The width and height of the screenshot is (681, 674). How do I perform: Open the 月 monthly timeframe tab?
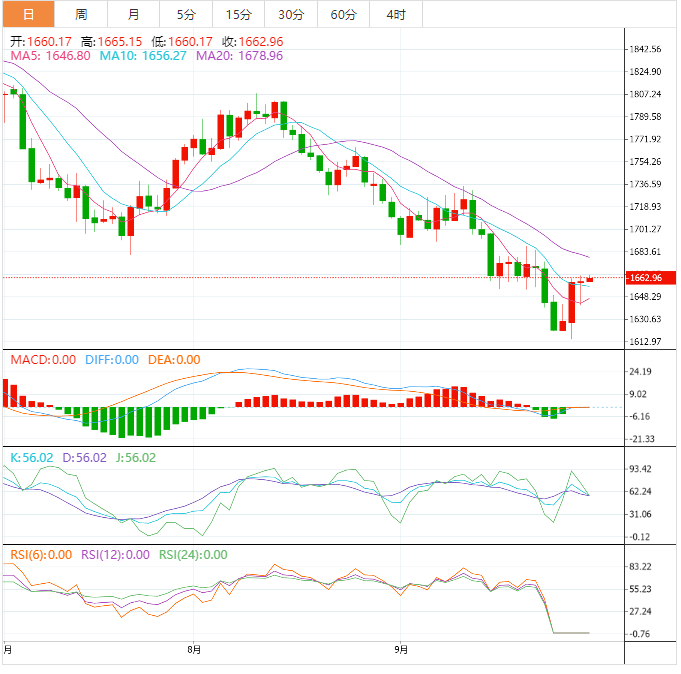click(x=134, y=14)
